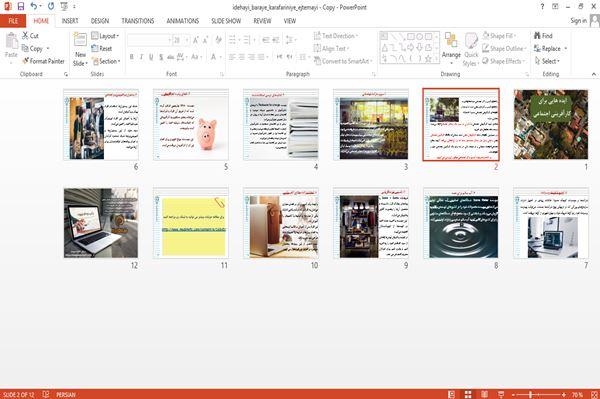The image size is (600, 399).
Task: Insert a New Slide
Action: click(80, 50)
